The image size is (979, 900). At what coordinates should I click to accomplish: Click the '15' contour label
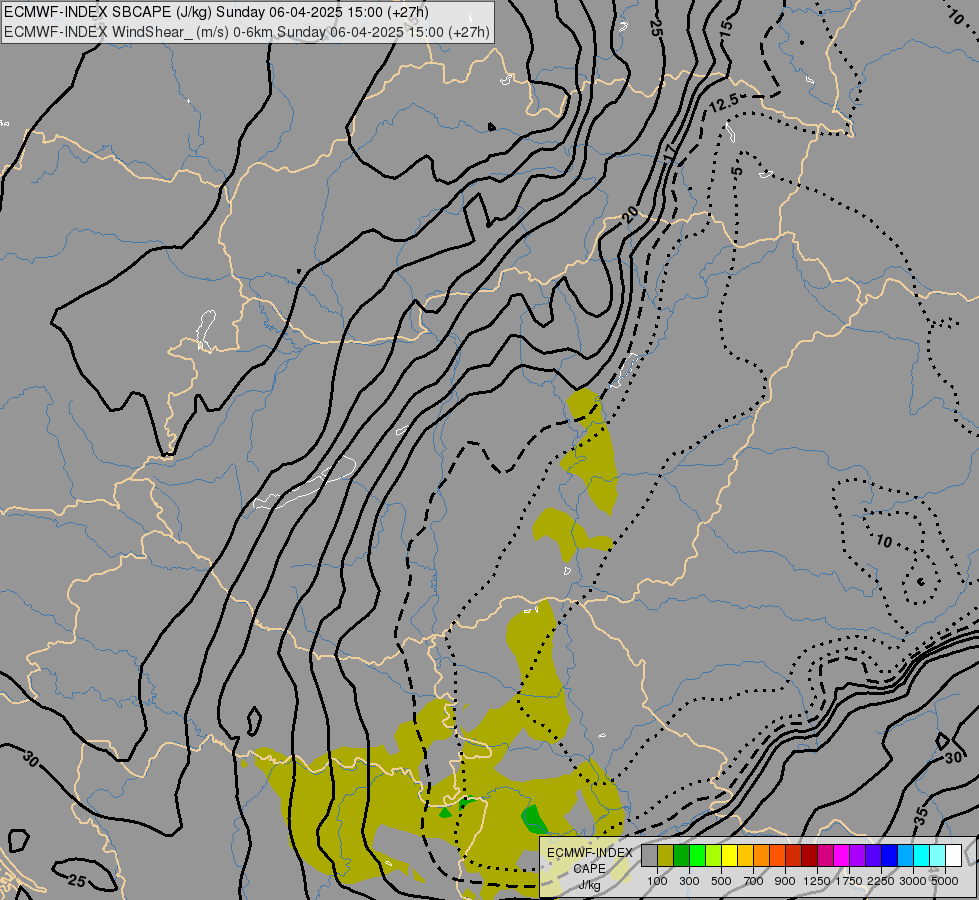[726, 28]
